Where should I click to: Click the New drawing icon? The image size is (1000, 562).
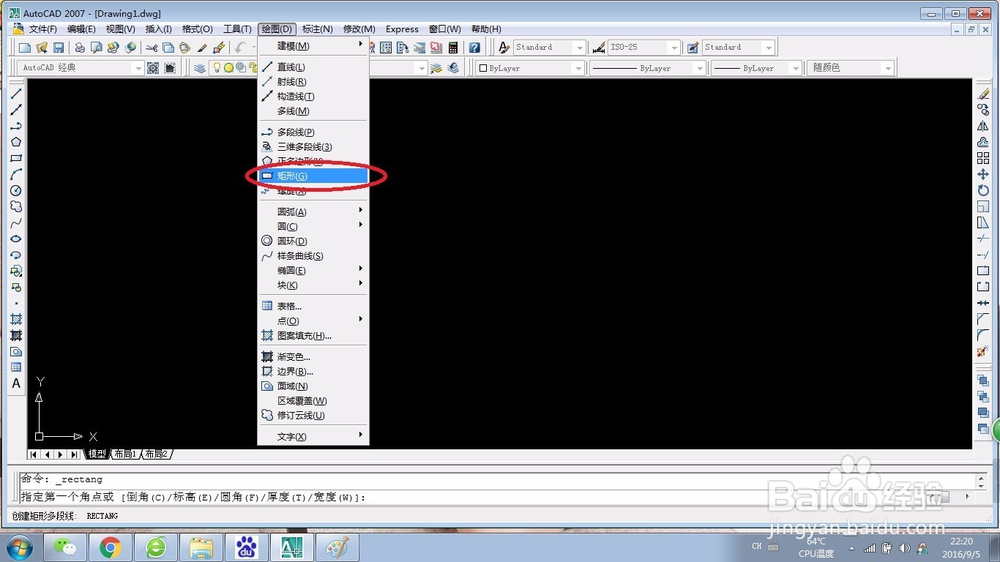coord(25,47)
